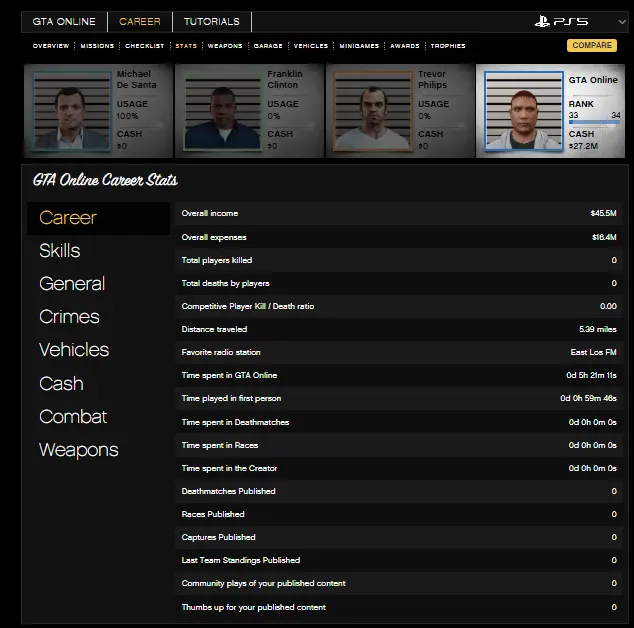Click the rank 33 to 34 progress bar

pyautogui.click(x=594, y=122)
